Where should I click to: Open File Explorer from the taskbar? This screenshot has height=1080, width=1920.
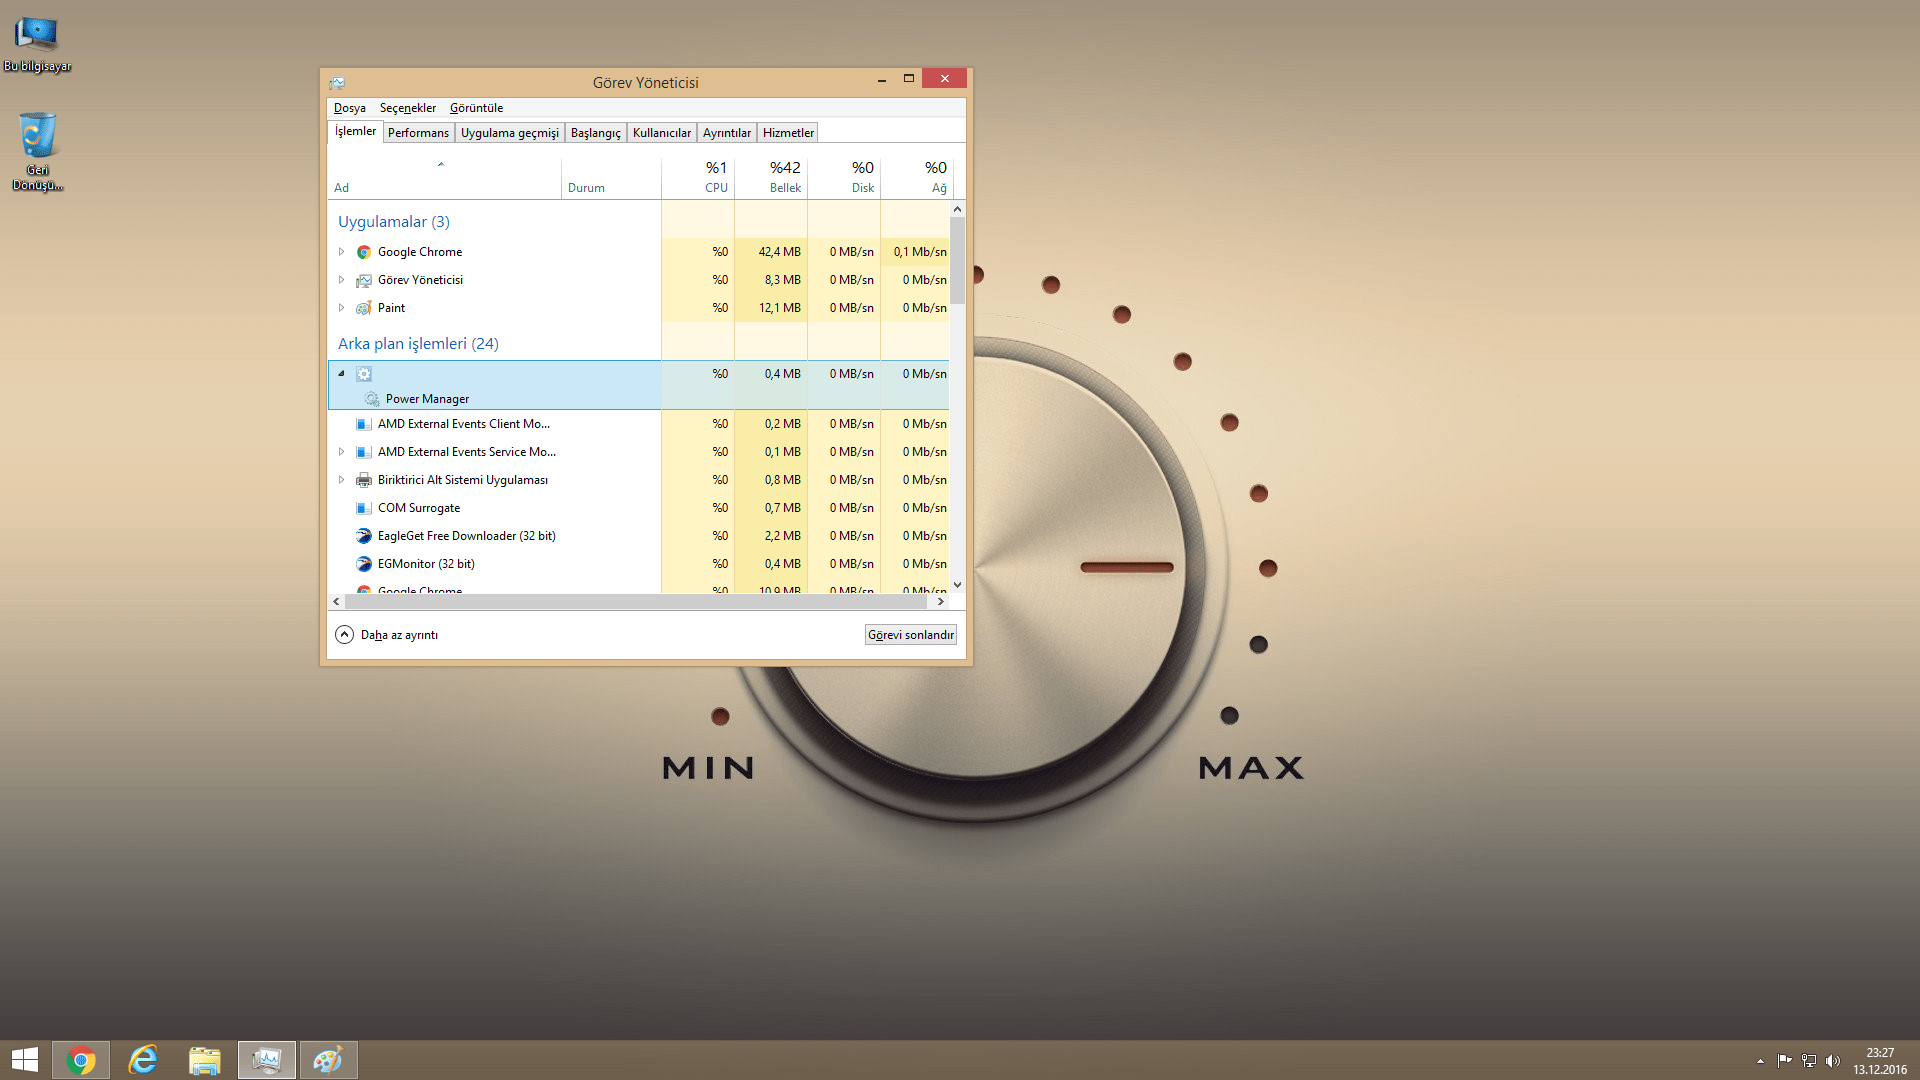coord(205,1060)
